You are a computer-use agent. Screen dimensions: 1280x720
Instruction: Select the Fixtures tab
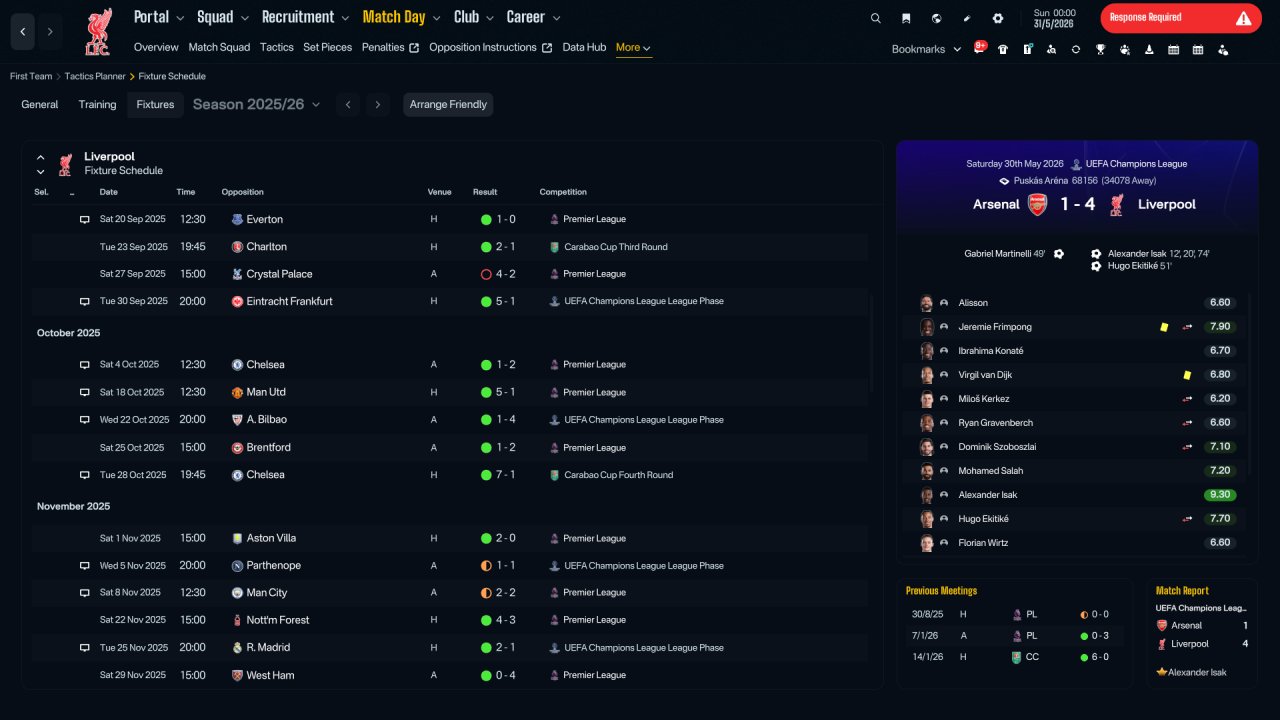coord(155,105)
